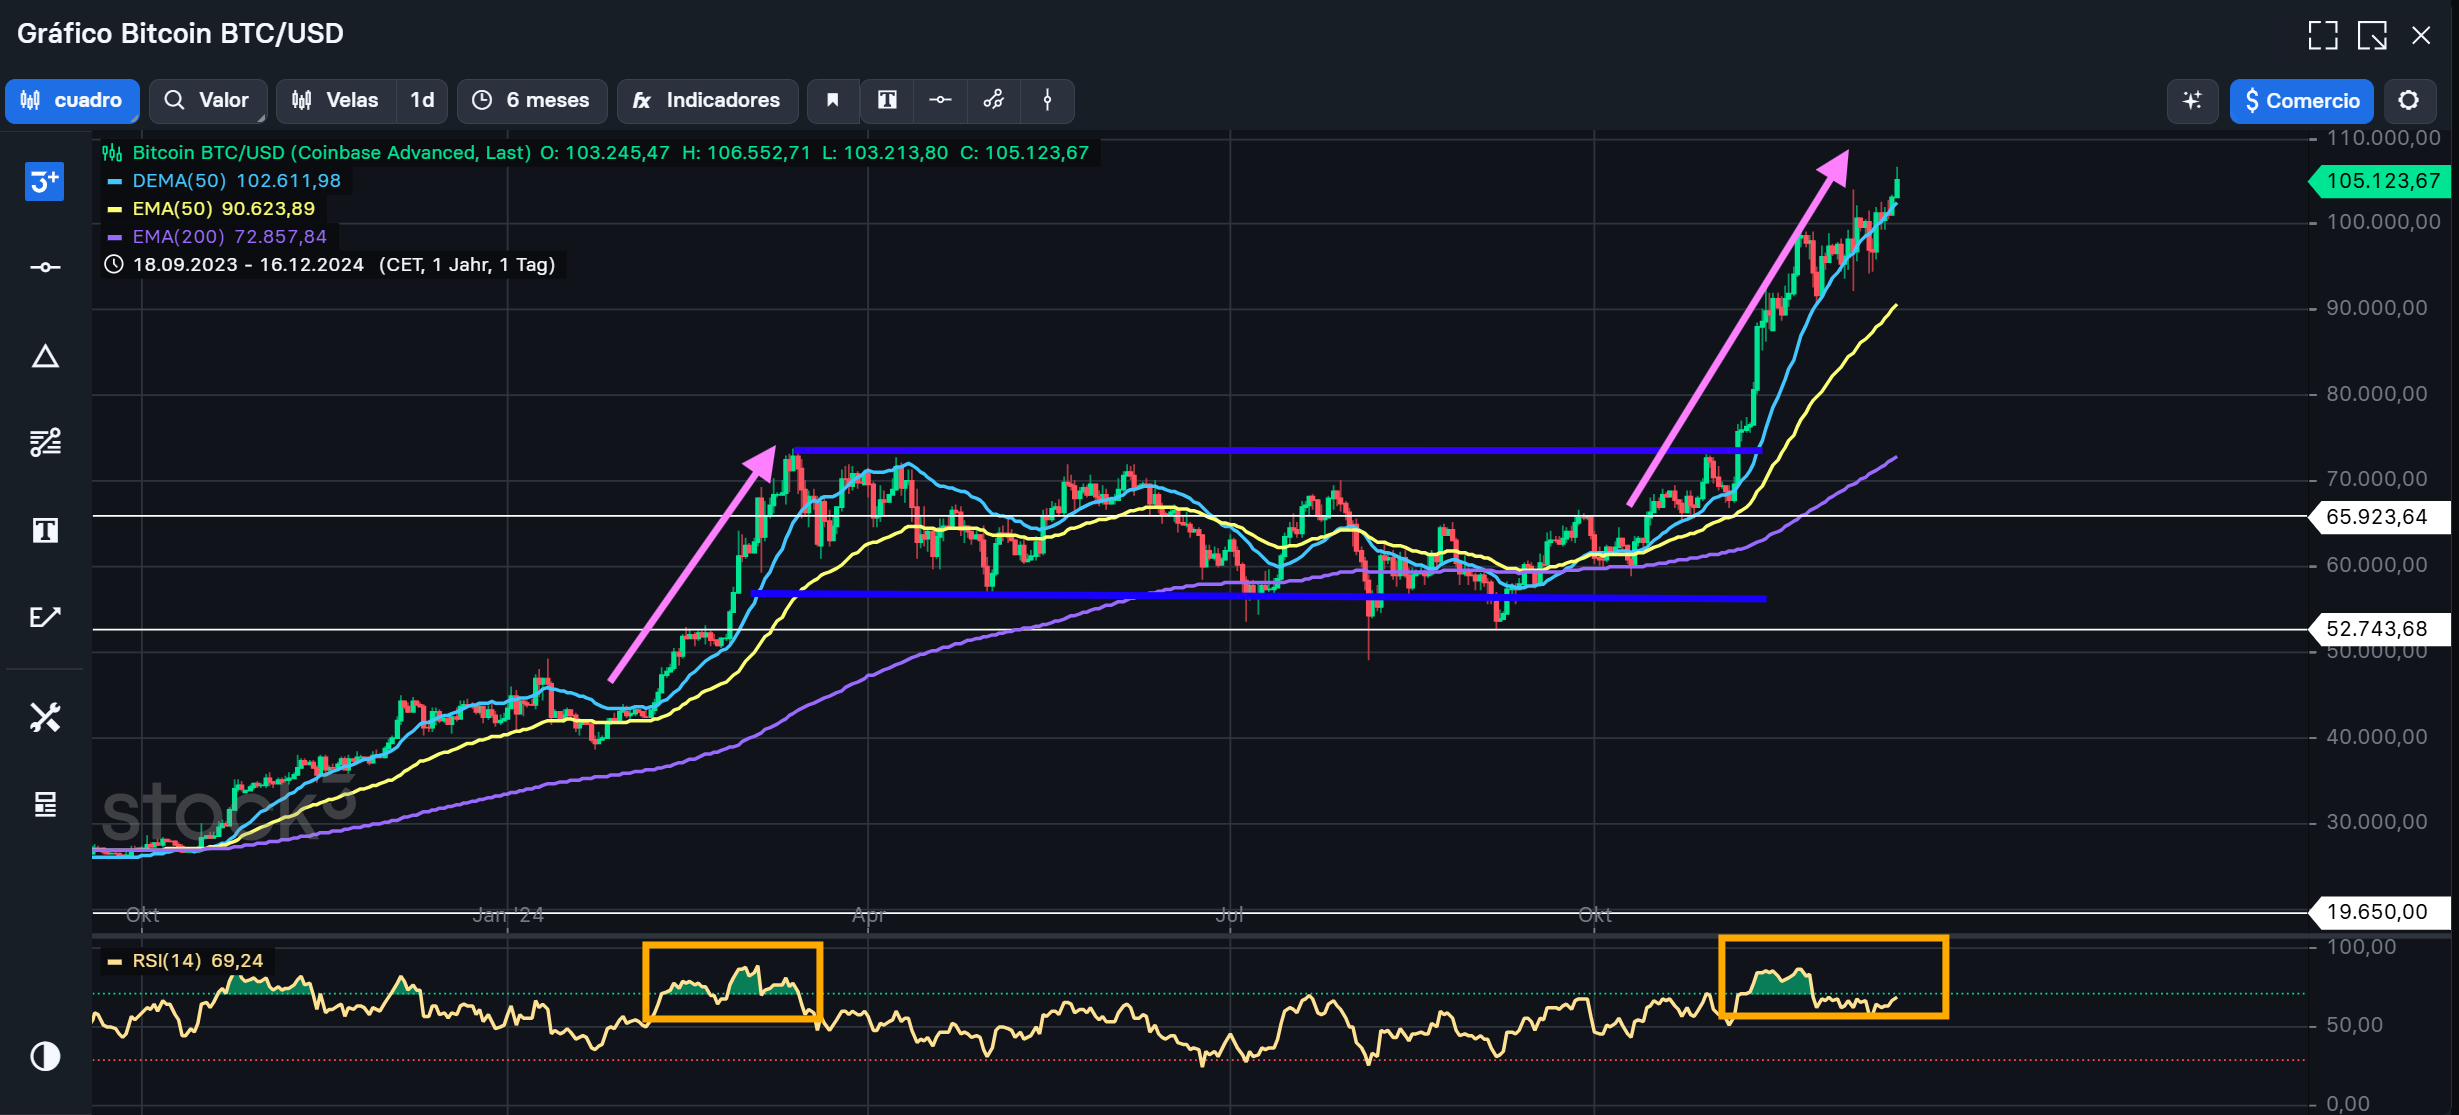The width and height of the screenshot is (2459, 1115).
Task: Click the purple EMA(200) color swatch legend
Action: tap(114, 237)
